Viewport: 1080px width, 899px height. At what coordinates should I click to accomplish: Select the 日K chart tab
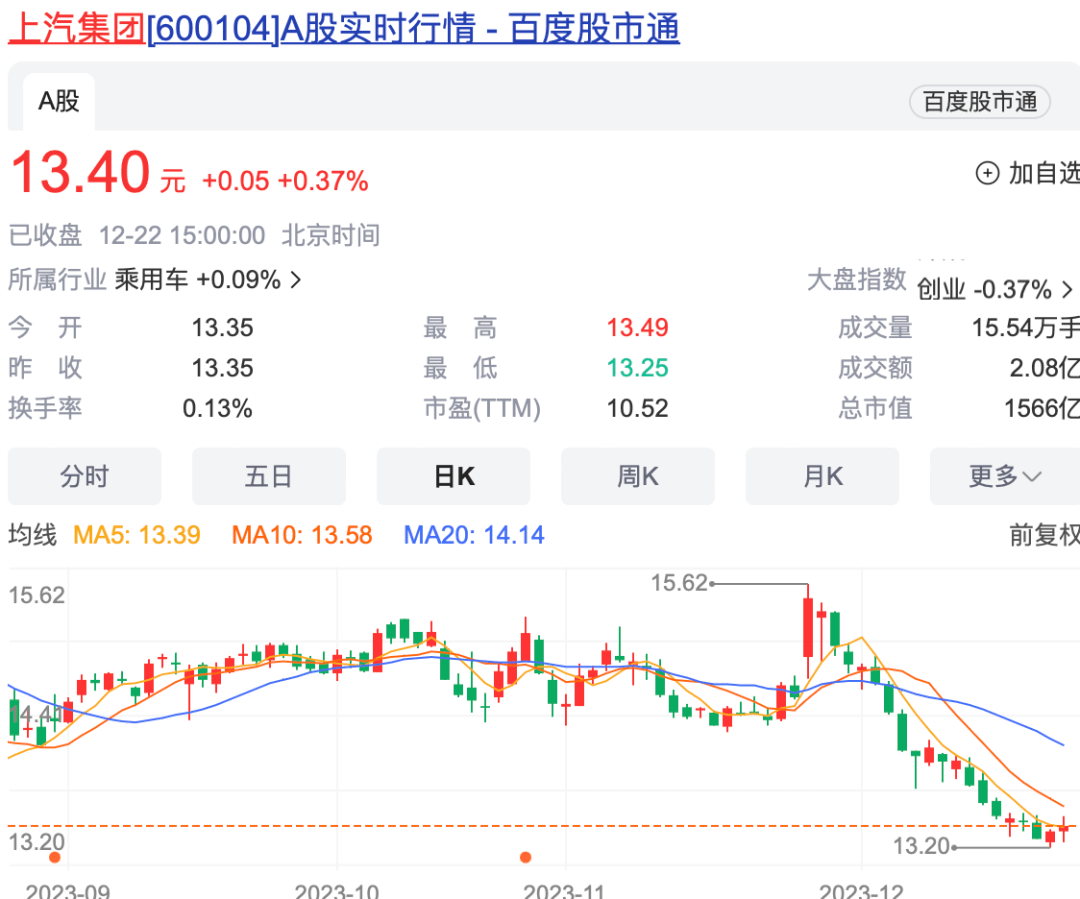453,476
